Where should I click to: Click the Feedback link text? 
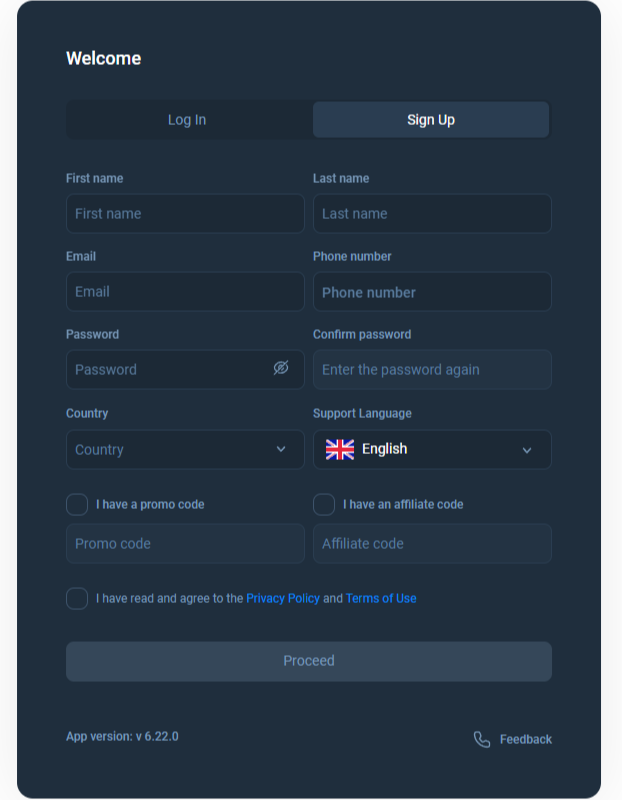(x=526, y=739)
